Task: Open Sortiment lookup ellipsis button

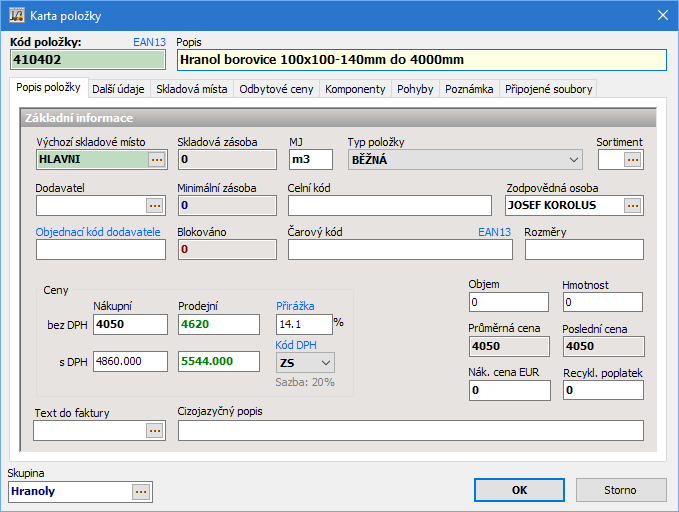Action: click(633, 160)
